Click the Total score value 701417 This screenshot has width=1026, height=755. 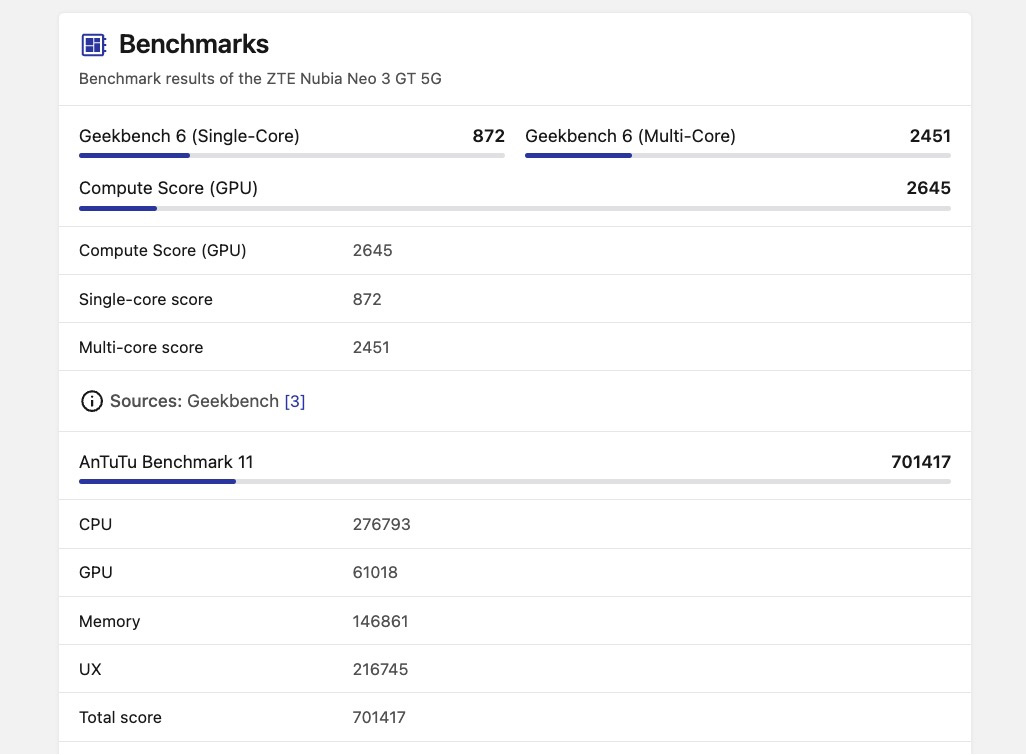[x=379, y=718]
